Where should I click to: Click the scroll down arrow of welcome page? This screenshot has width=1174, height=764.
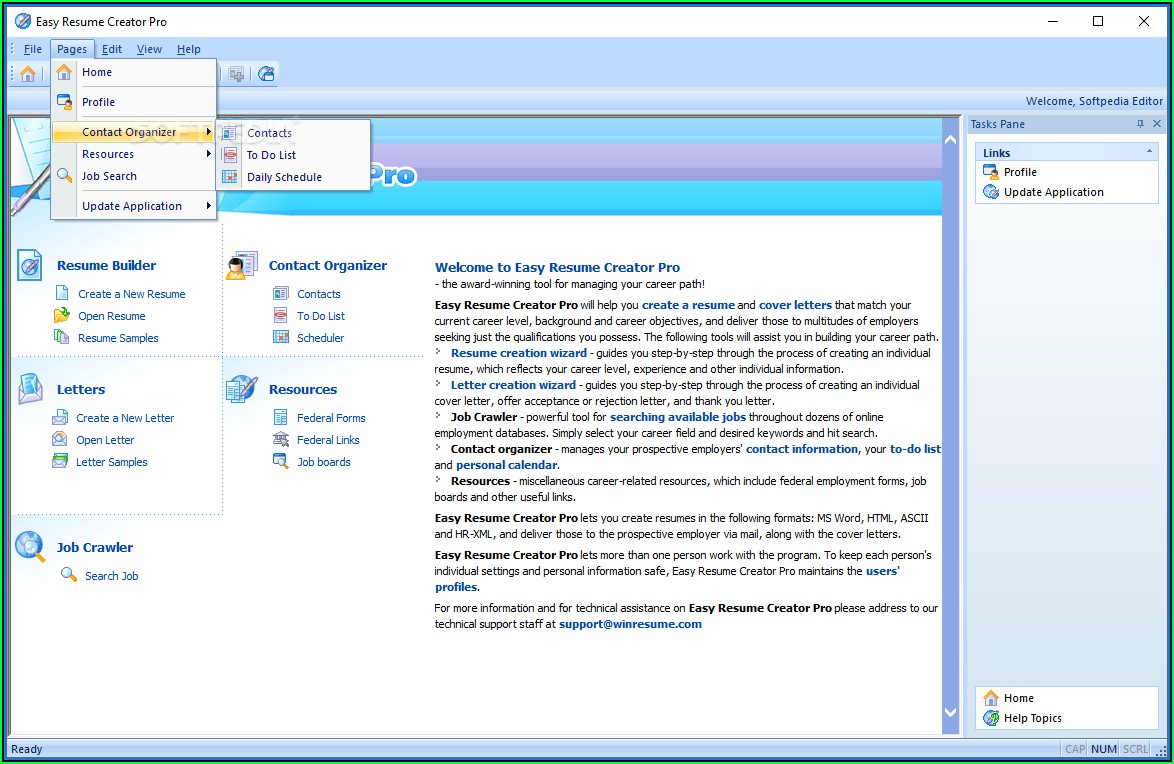[x=950, y=712]
